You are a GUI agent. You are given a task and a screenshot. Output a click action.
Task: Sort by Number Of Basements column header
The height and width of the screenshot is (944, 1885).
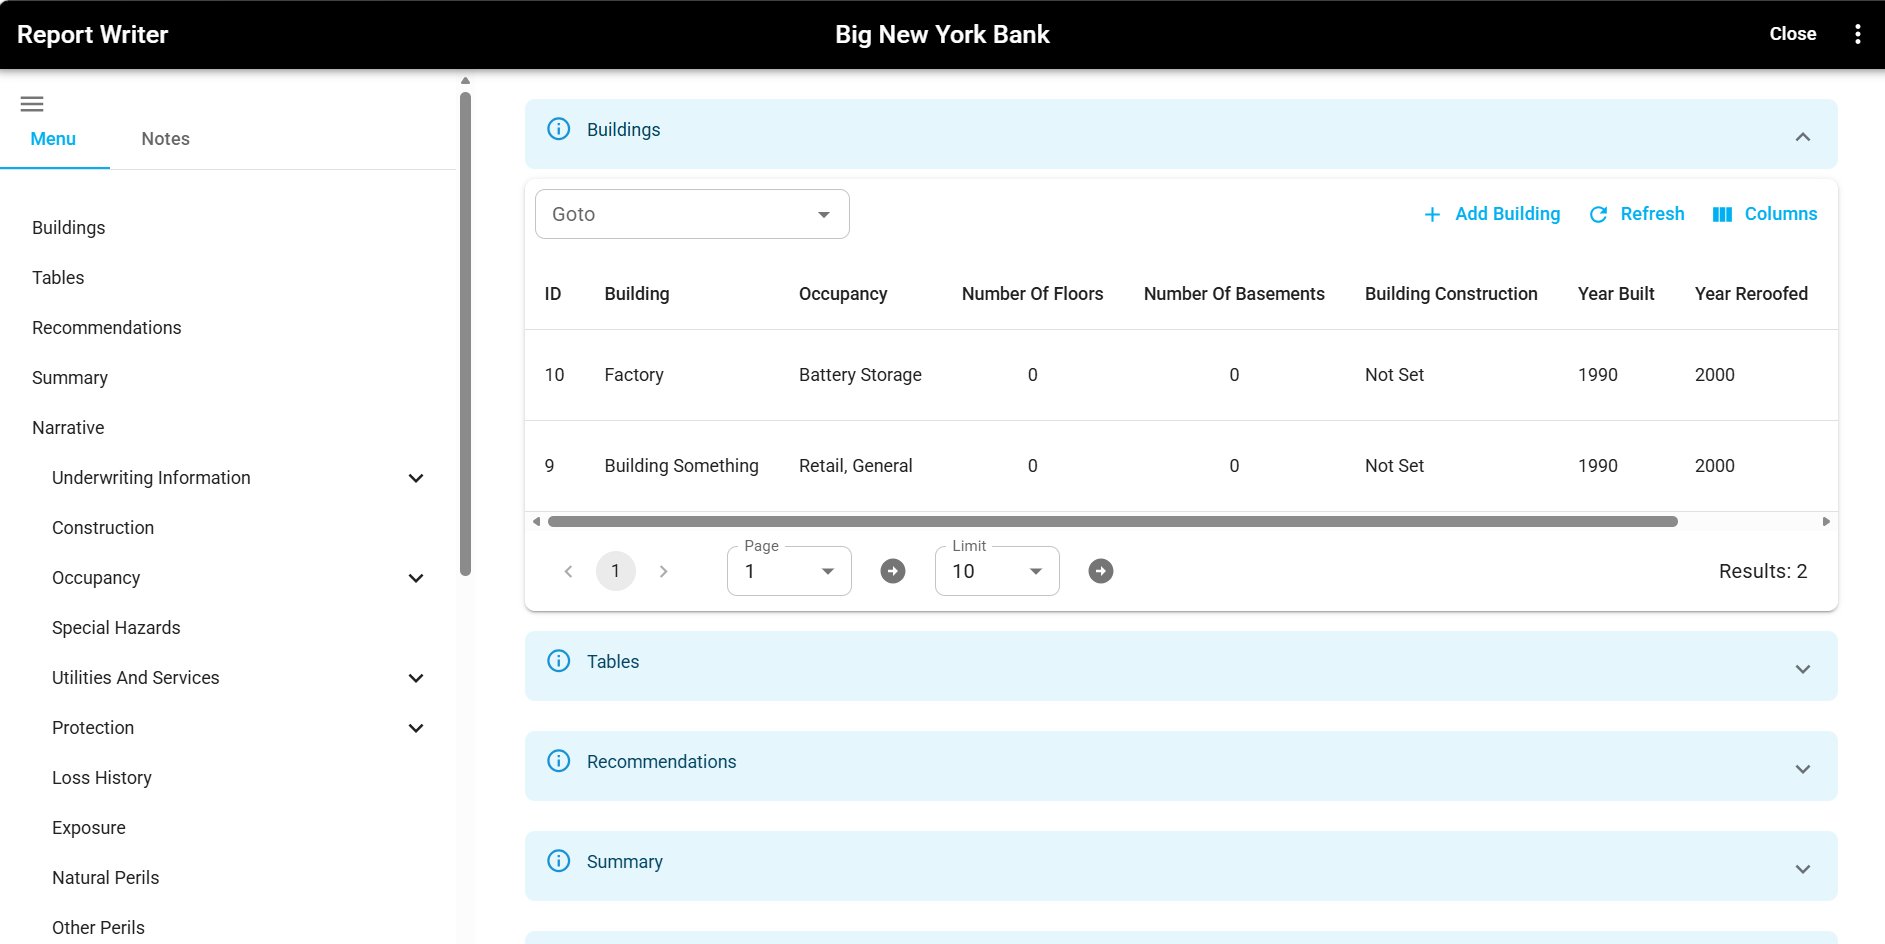coord(1234,294)
